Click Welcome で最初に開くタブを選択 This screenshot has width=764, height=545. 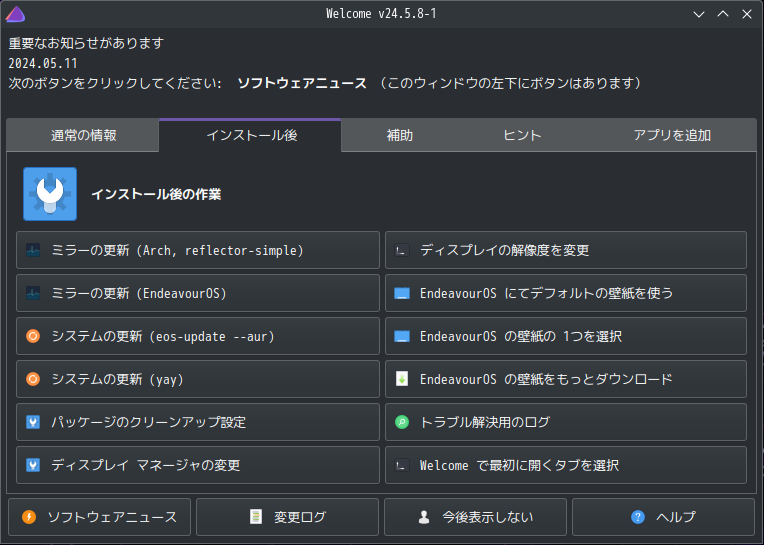[566, 465]
